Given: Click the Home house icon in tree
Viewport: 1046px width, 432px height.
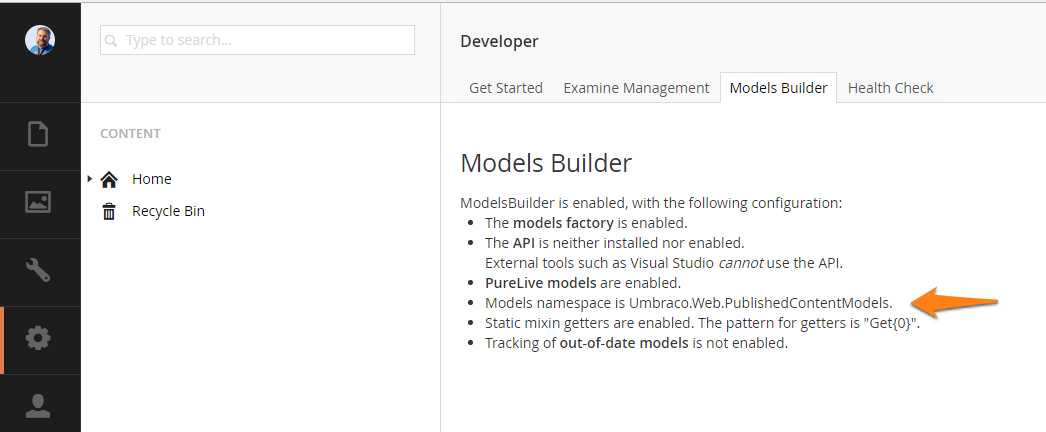Looking at the screenshot, I should pyautogui.click(x=109, y=179).
